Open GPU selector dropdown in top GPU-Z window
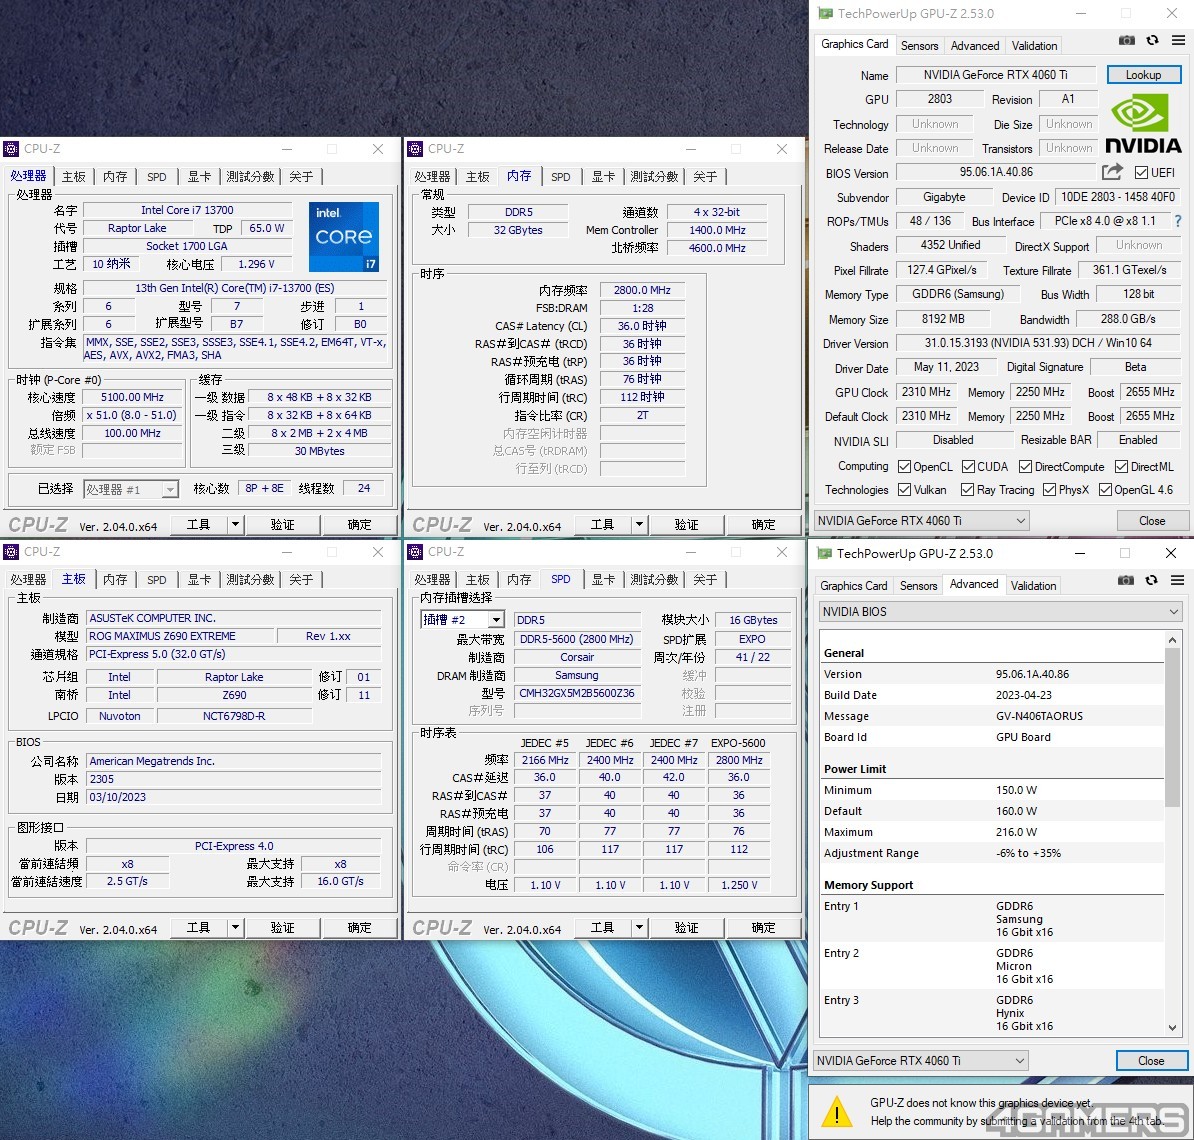The width and height of the screenshot is (1194, 1140). pyautogui.click(x=921, y=521)
